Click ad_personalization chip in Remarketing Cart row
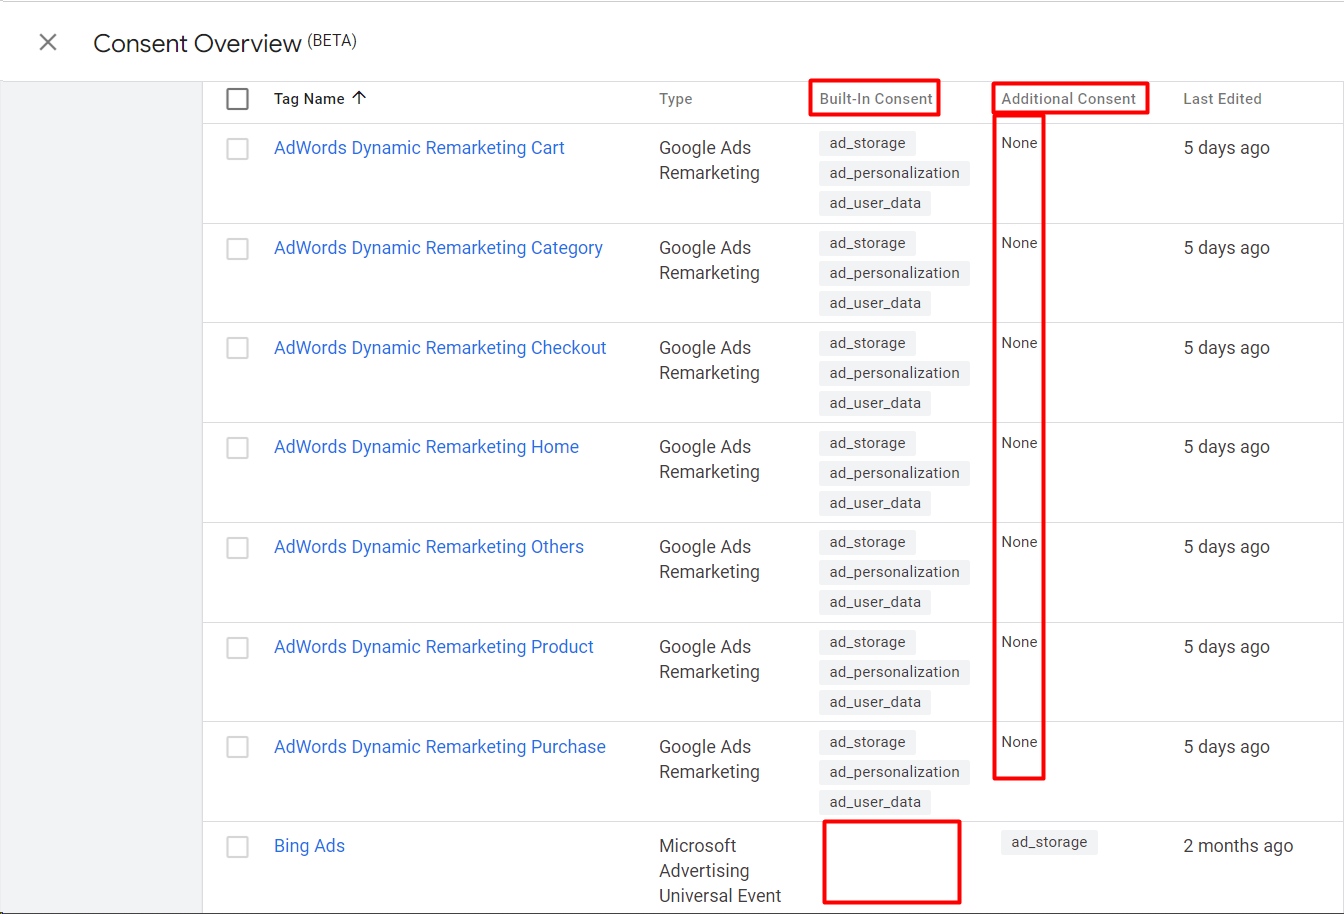This screenshot has width=1344, height=914. (894, 173)
